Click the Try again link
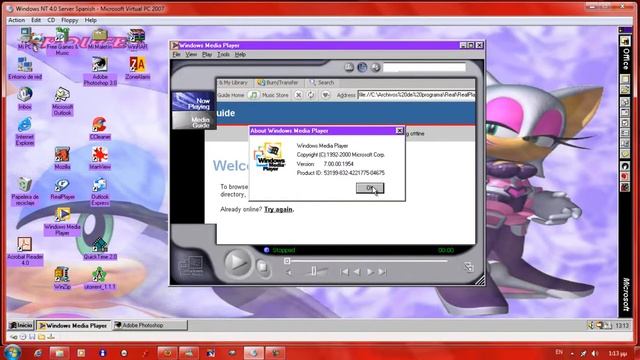Viewport: 640px width, 360px height. (278, 209)
